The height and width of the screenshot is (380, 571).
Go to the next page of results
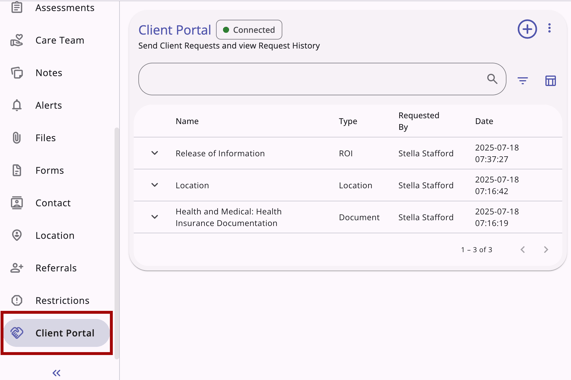coord(546,249)
